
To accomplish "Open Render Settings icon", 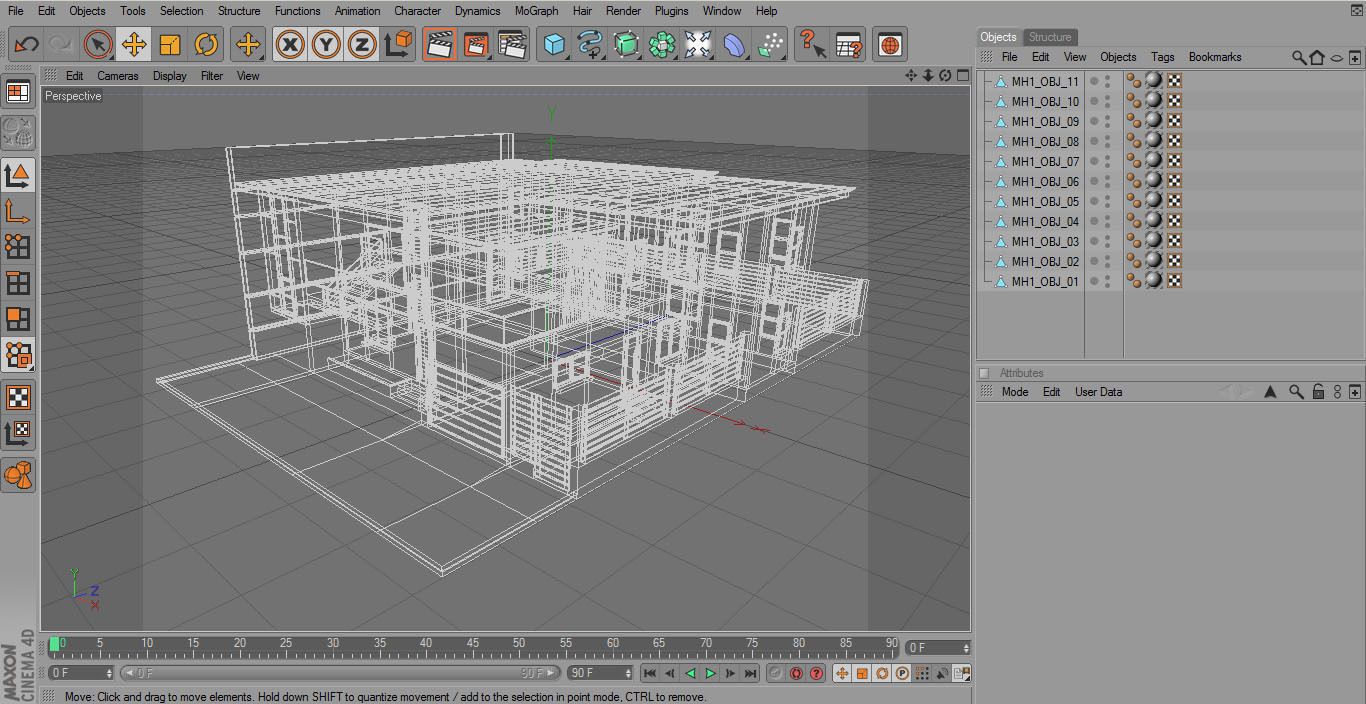I will point(513,44).
